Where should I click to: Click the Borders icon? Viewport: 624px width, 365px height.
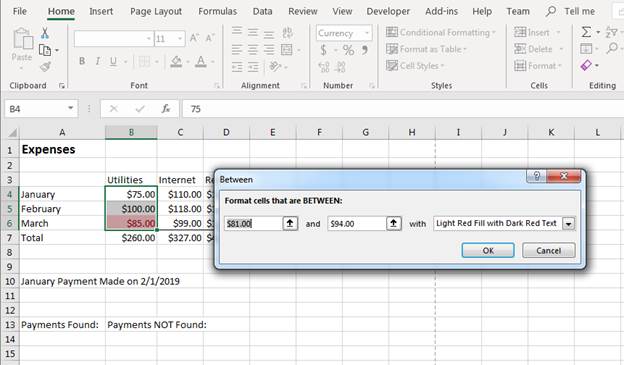click(x=144, y=61)
